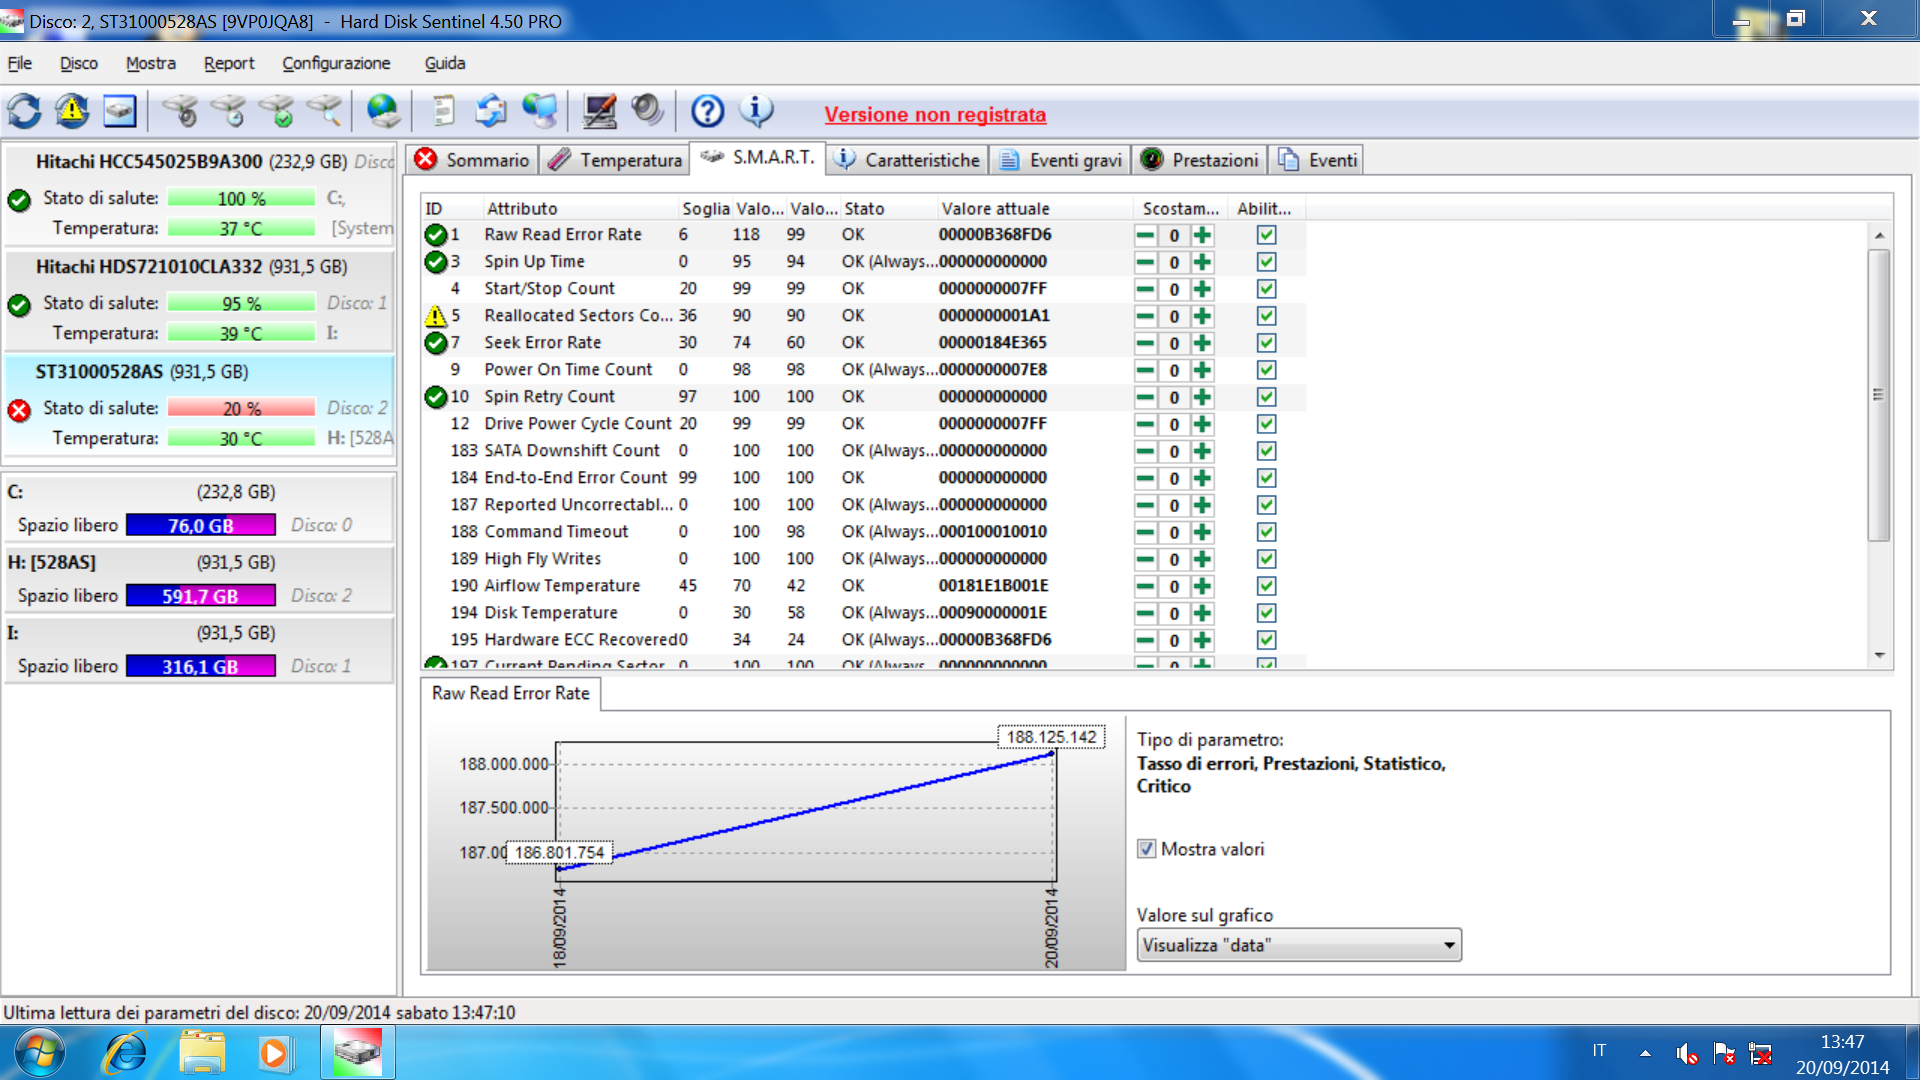Toggle the enabled checkbox for Raw Read Error Rate
This screenshot has height=1080, width=1920.
point(1266,235)
